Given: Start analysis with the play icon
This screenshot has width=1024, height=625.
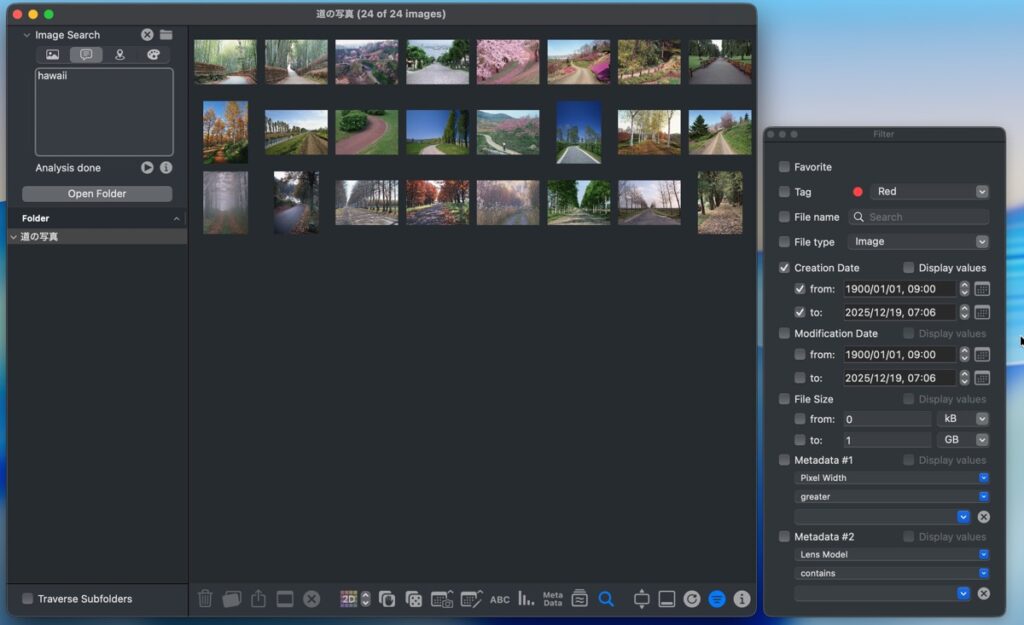Looking at the screenshot, I should pyautogui.click(x=147, y=168).
